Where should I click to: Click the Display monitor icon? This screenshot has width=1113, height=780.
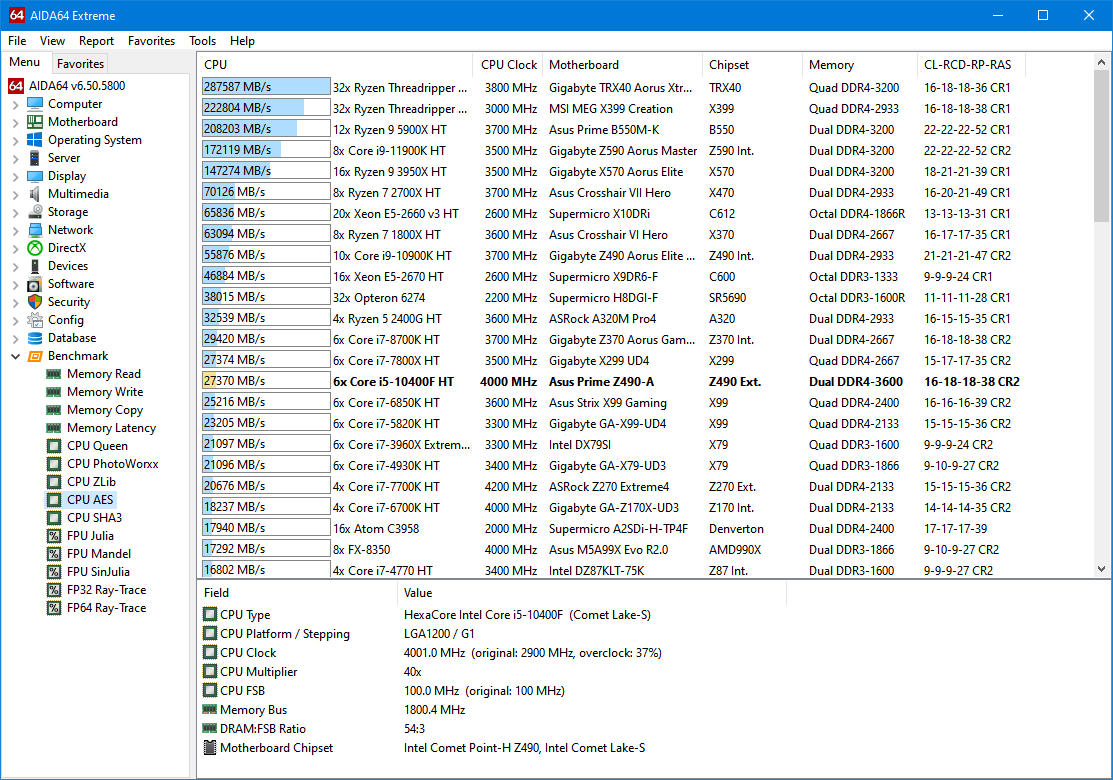pos(35,176)
